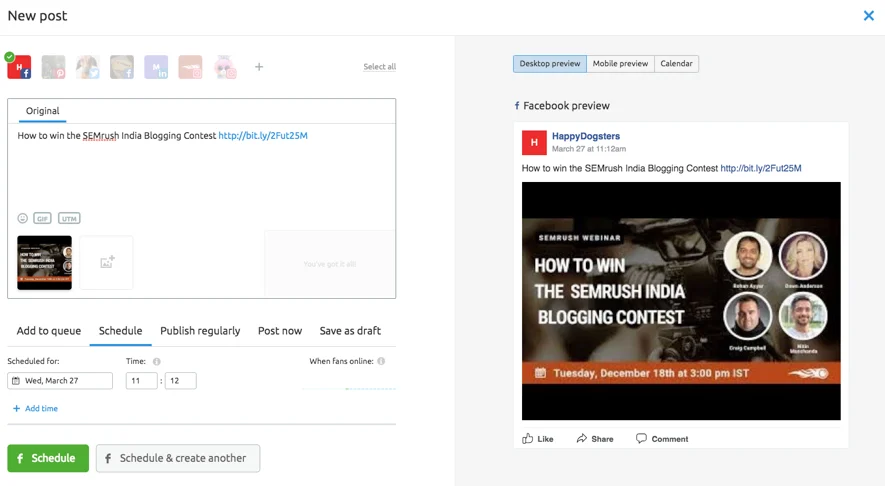The height and width of the screenshot is (486, 885).
Task: Open the bit.ly link in editor text
Action: (x=263, y=135)
